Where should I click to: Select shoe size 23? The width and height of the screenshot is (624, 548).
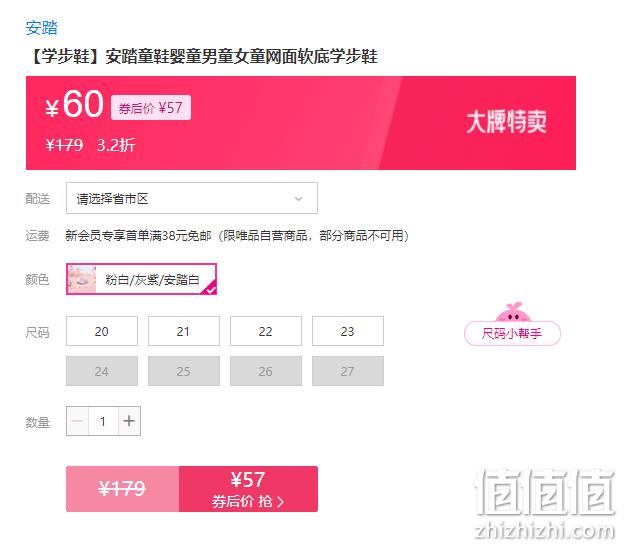[348, 331]
